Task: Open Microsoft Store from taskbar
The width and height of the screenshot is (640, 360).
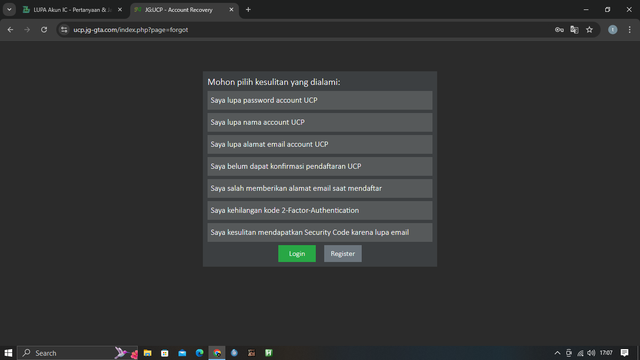Action: tap(164, 353)
